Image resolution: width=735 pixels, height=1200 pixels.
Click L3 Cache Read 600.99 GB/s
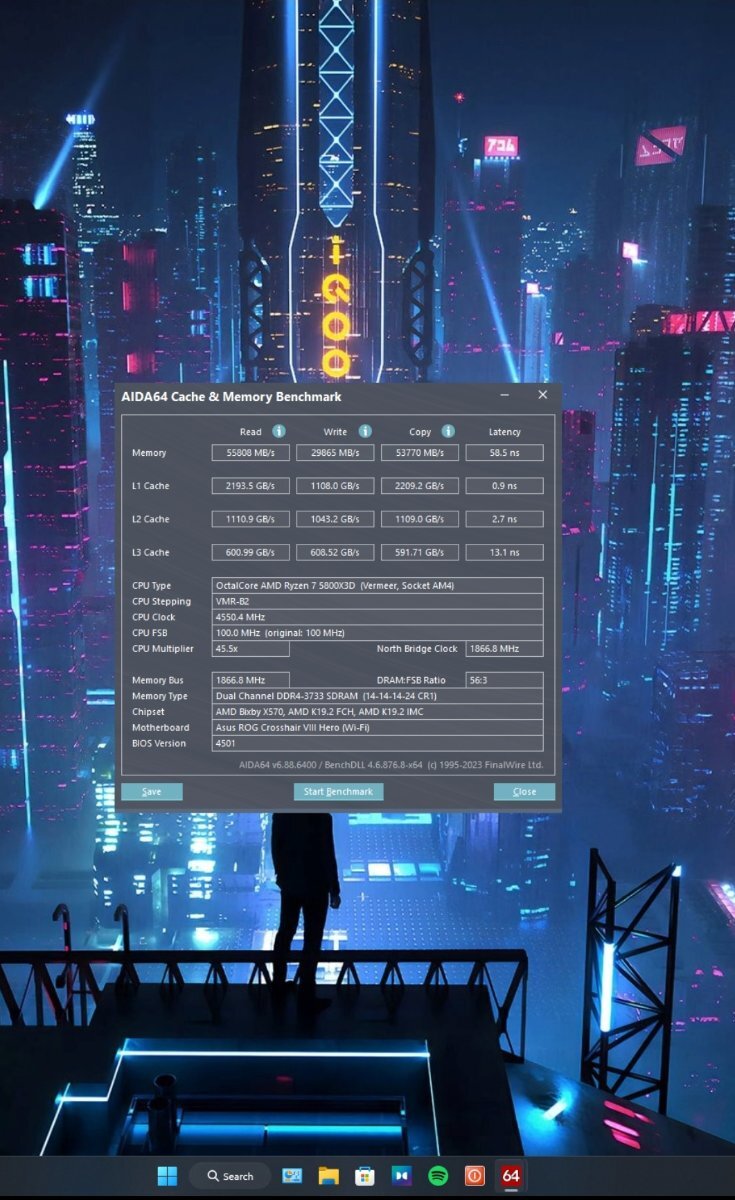pyautogui.click(x=250, y=552)
